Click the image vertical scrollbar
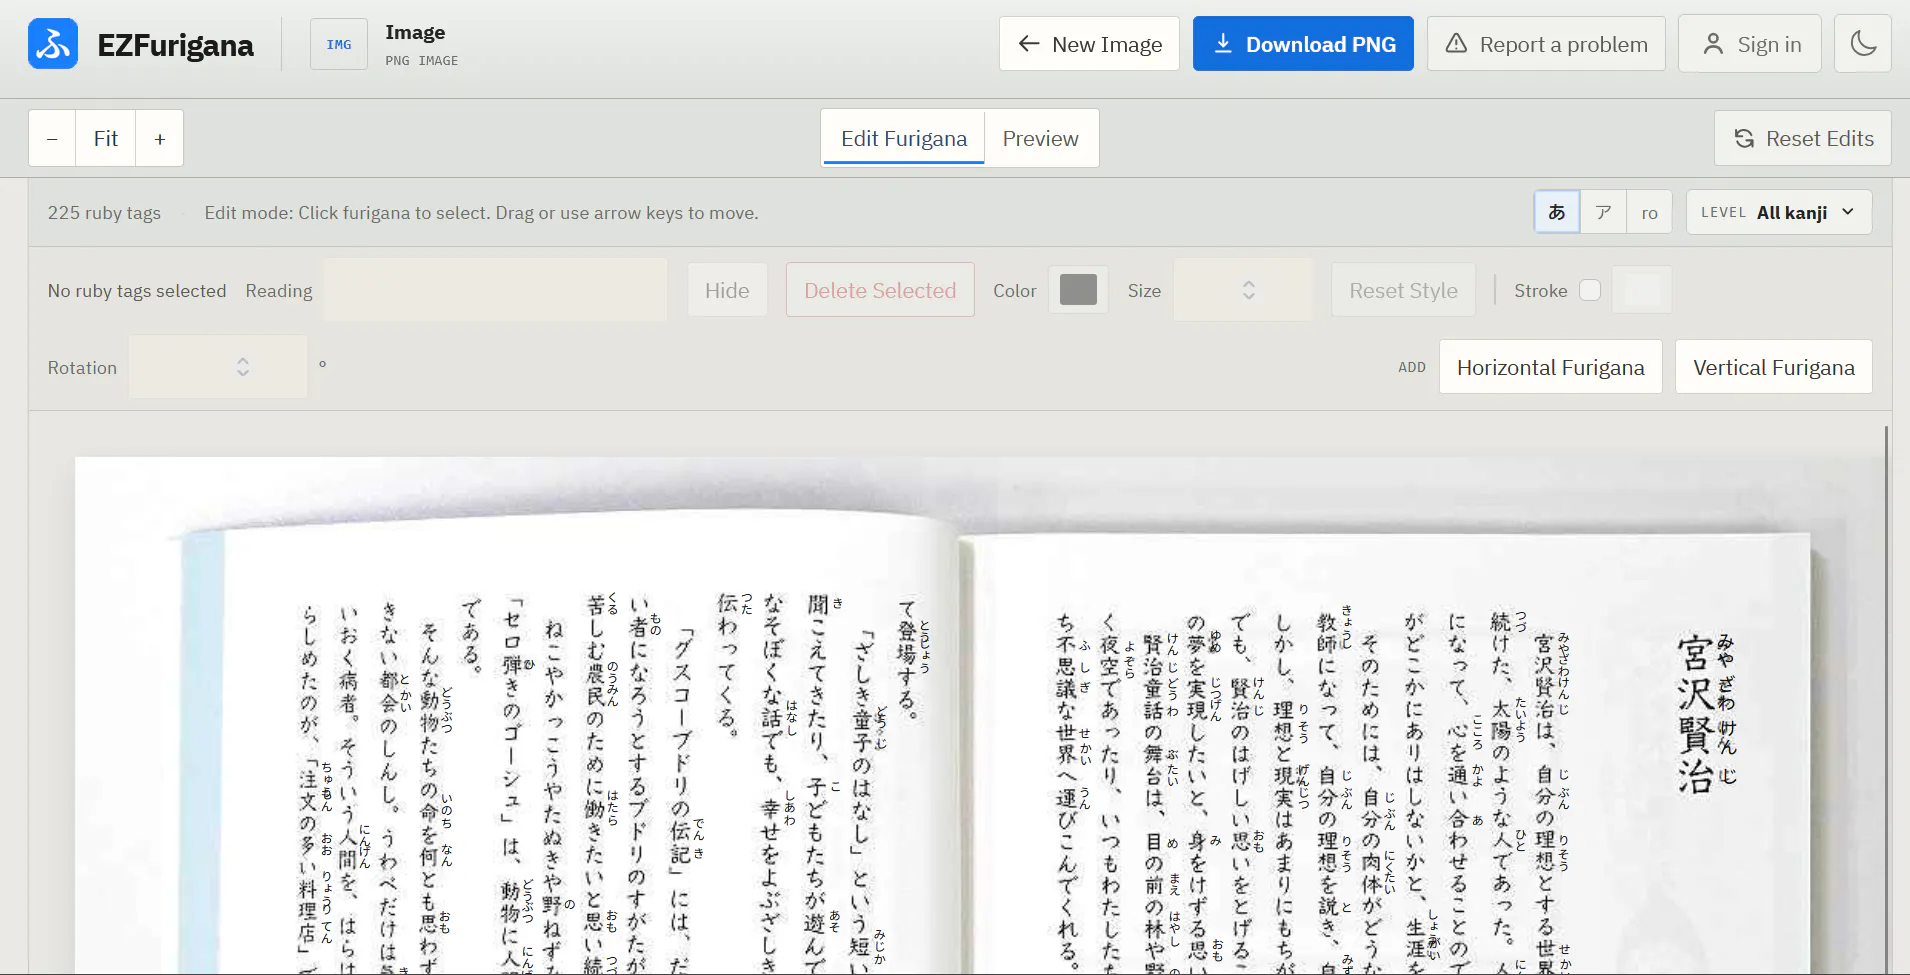The width and height of the screenshot is (1910, 975). coord(1886,700)
